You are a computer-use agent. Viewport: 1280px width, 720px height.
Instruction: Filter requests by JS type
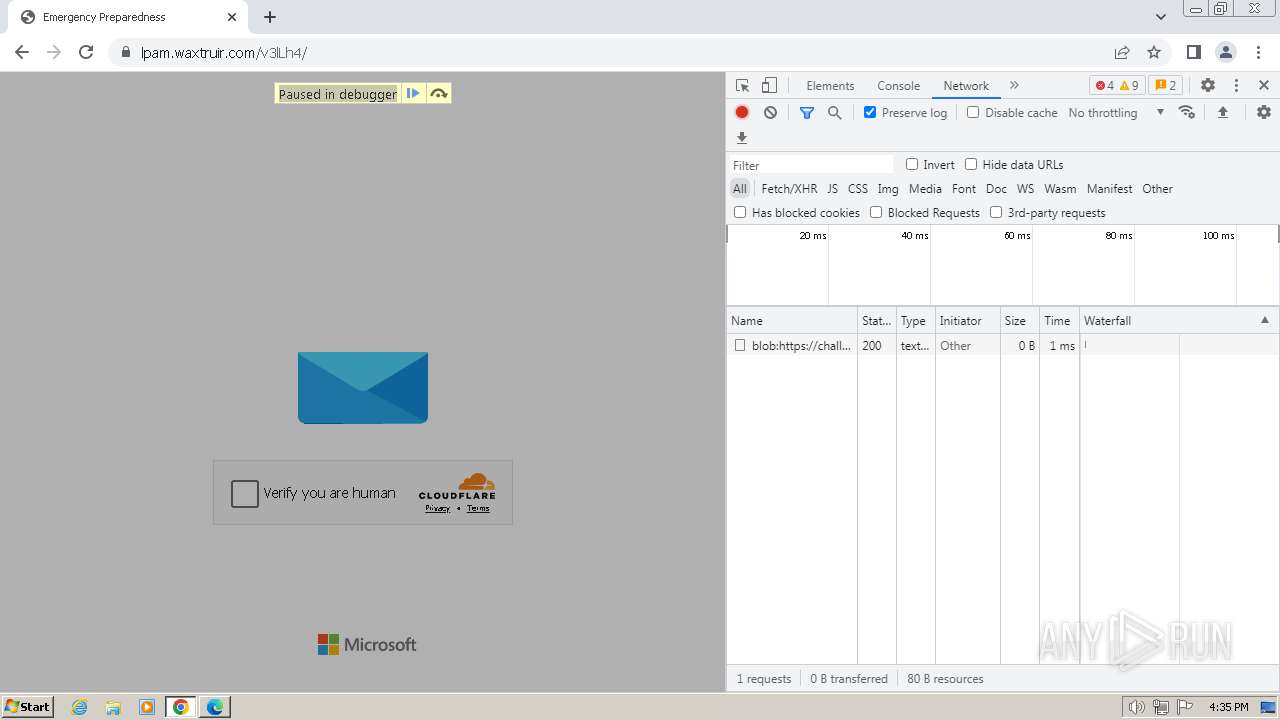pyautogui.click(x=832, y=188)
